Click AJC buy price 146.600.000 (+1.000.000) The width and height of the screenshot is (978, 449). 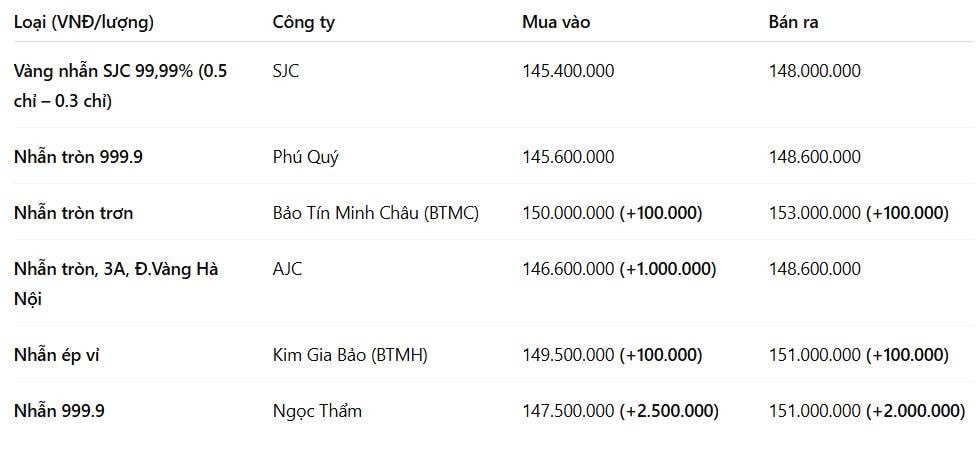619,269
